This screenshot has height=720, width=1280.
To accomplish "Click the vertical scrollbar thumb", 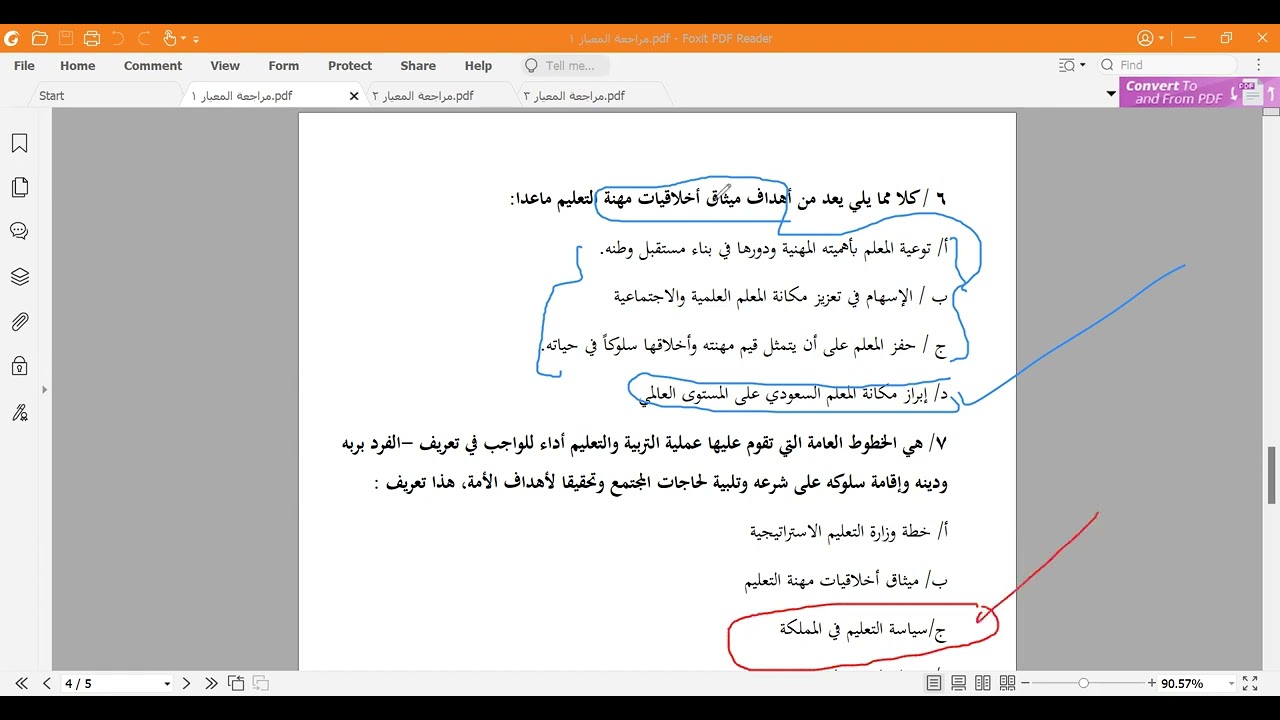I will [1272, 475].
